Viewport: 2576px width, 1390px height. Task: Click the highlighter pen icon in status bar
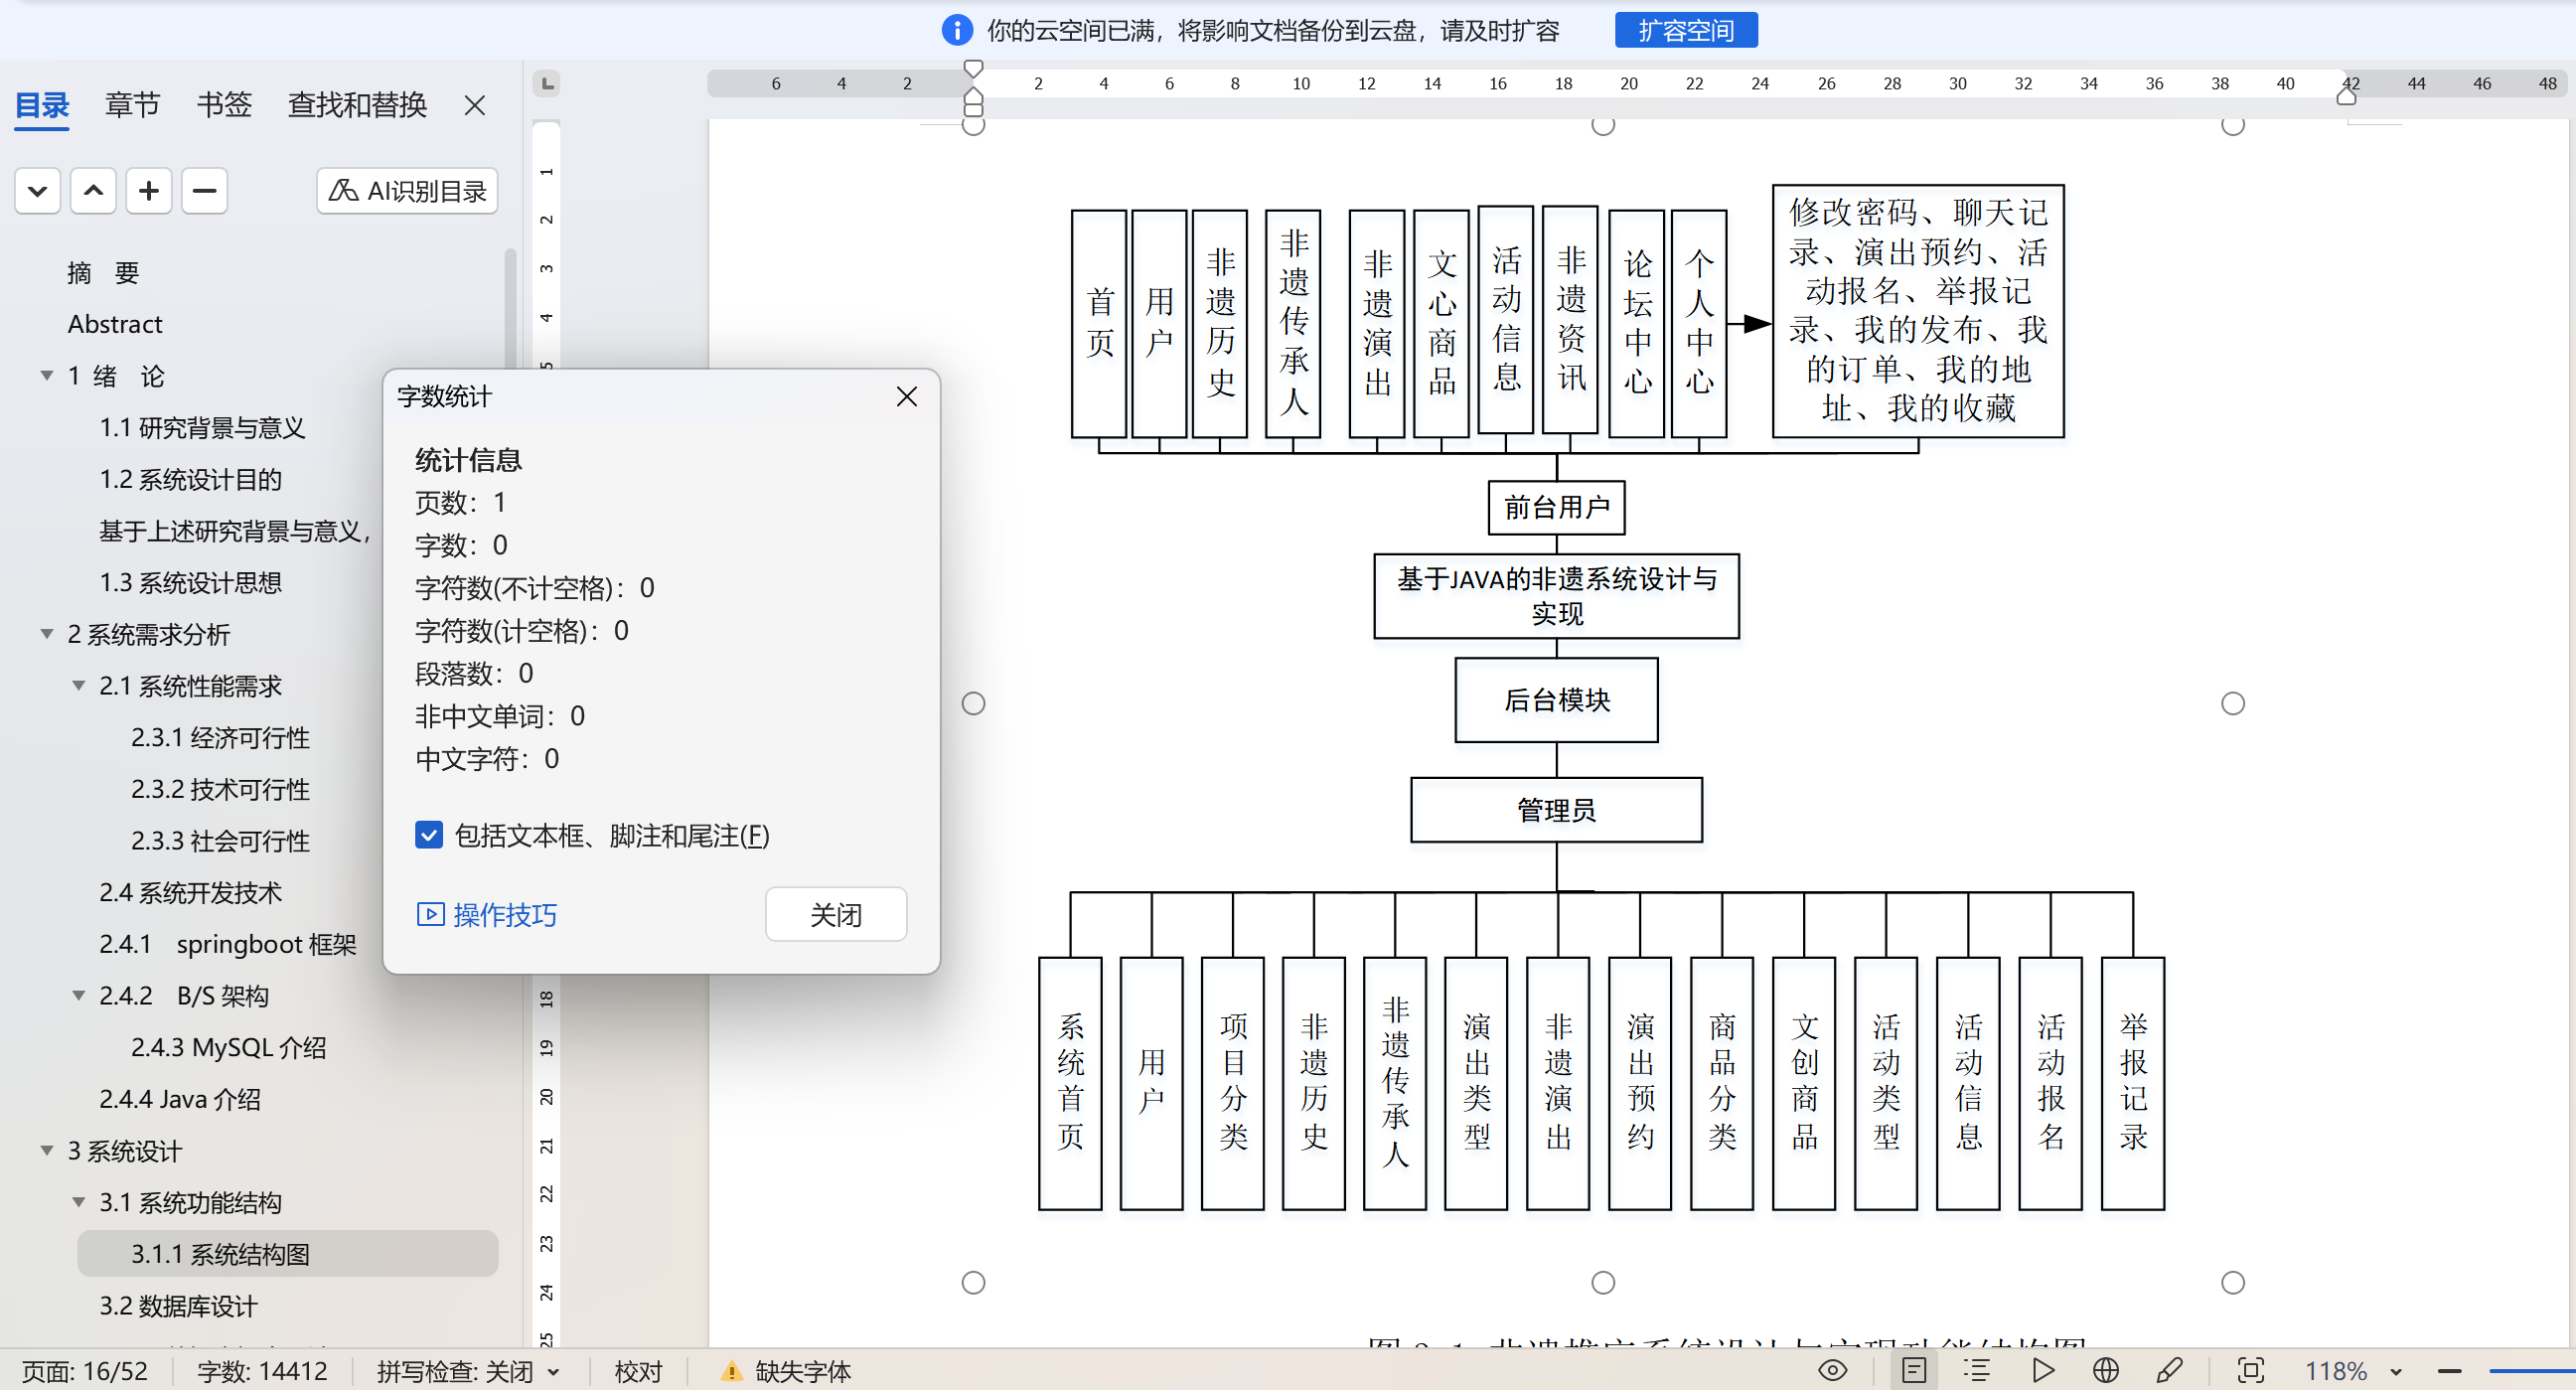[2169, 1370]
